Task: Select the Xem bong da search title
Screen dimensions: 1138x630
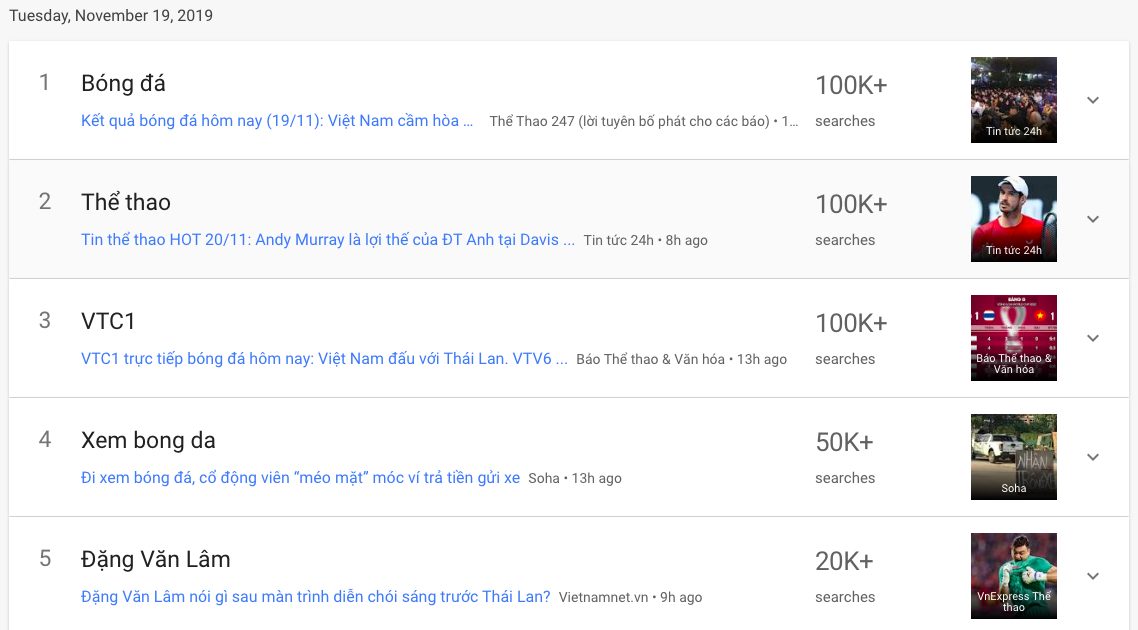Action: point(148,440)
